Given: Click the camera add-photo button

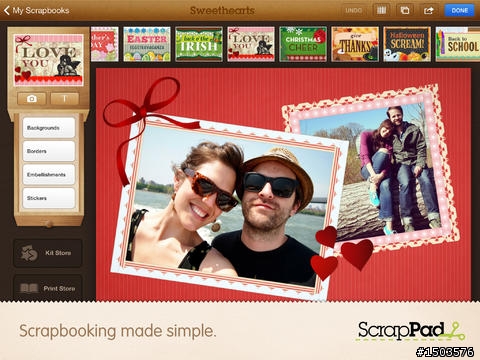Looking at the screenshot, I should point(32,99).
